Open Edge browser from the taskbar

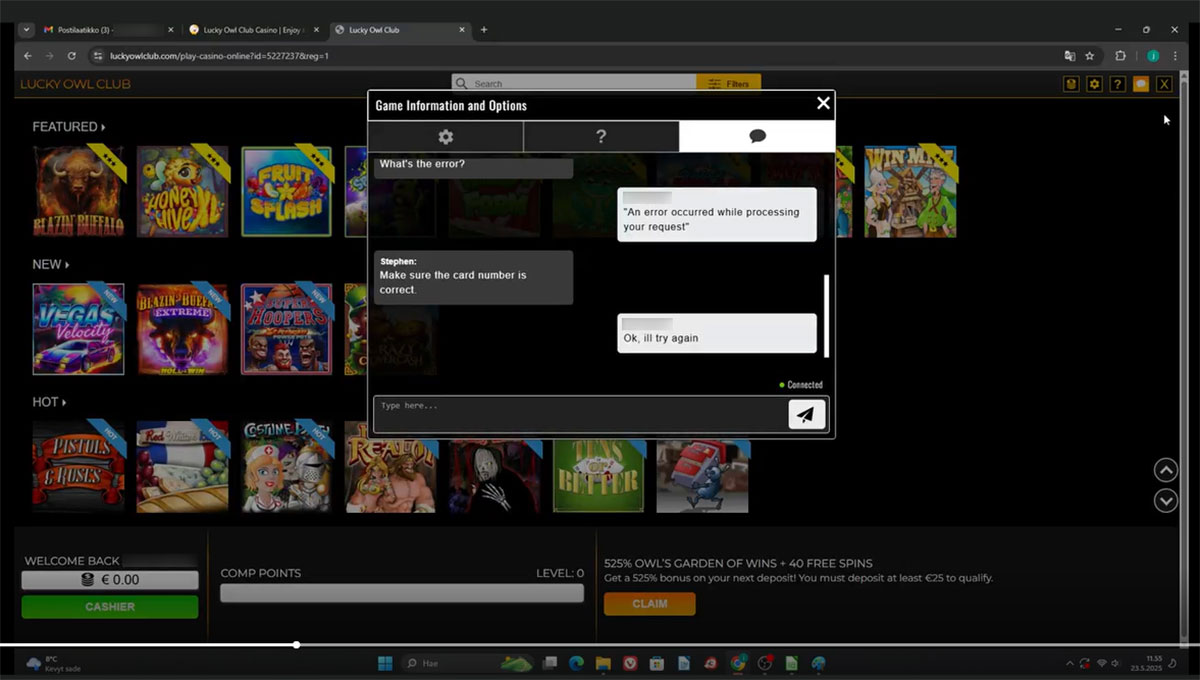tap(576, 663)
